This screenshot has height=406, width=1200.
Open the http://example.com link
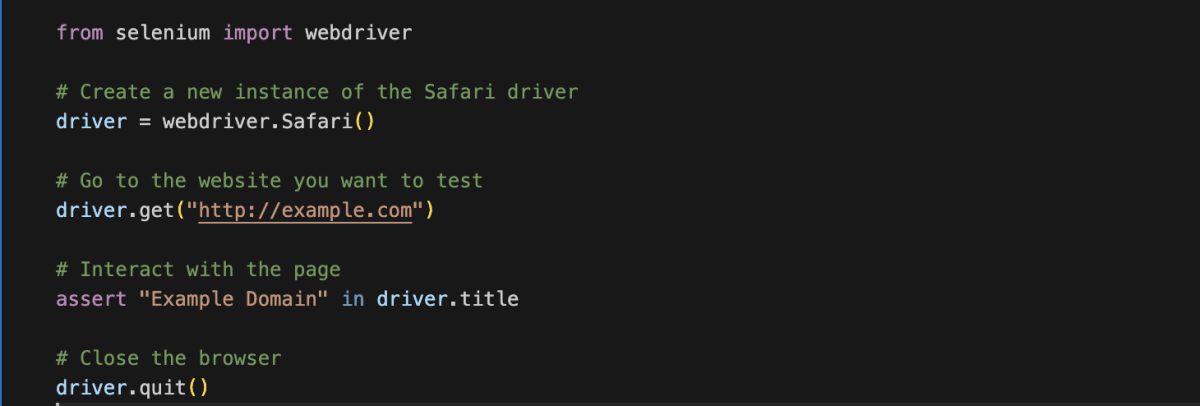click(x=305, y=211)
